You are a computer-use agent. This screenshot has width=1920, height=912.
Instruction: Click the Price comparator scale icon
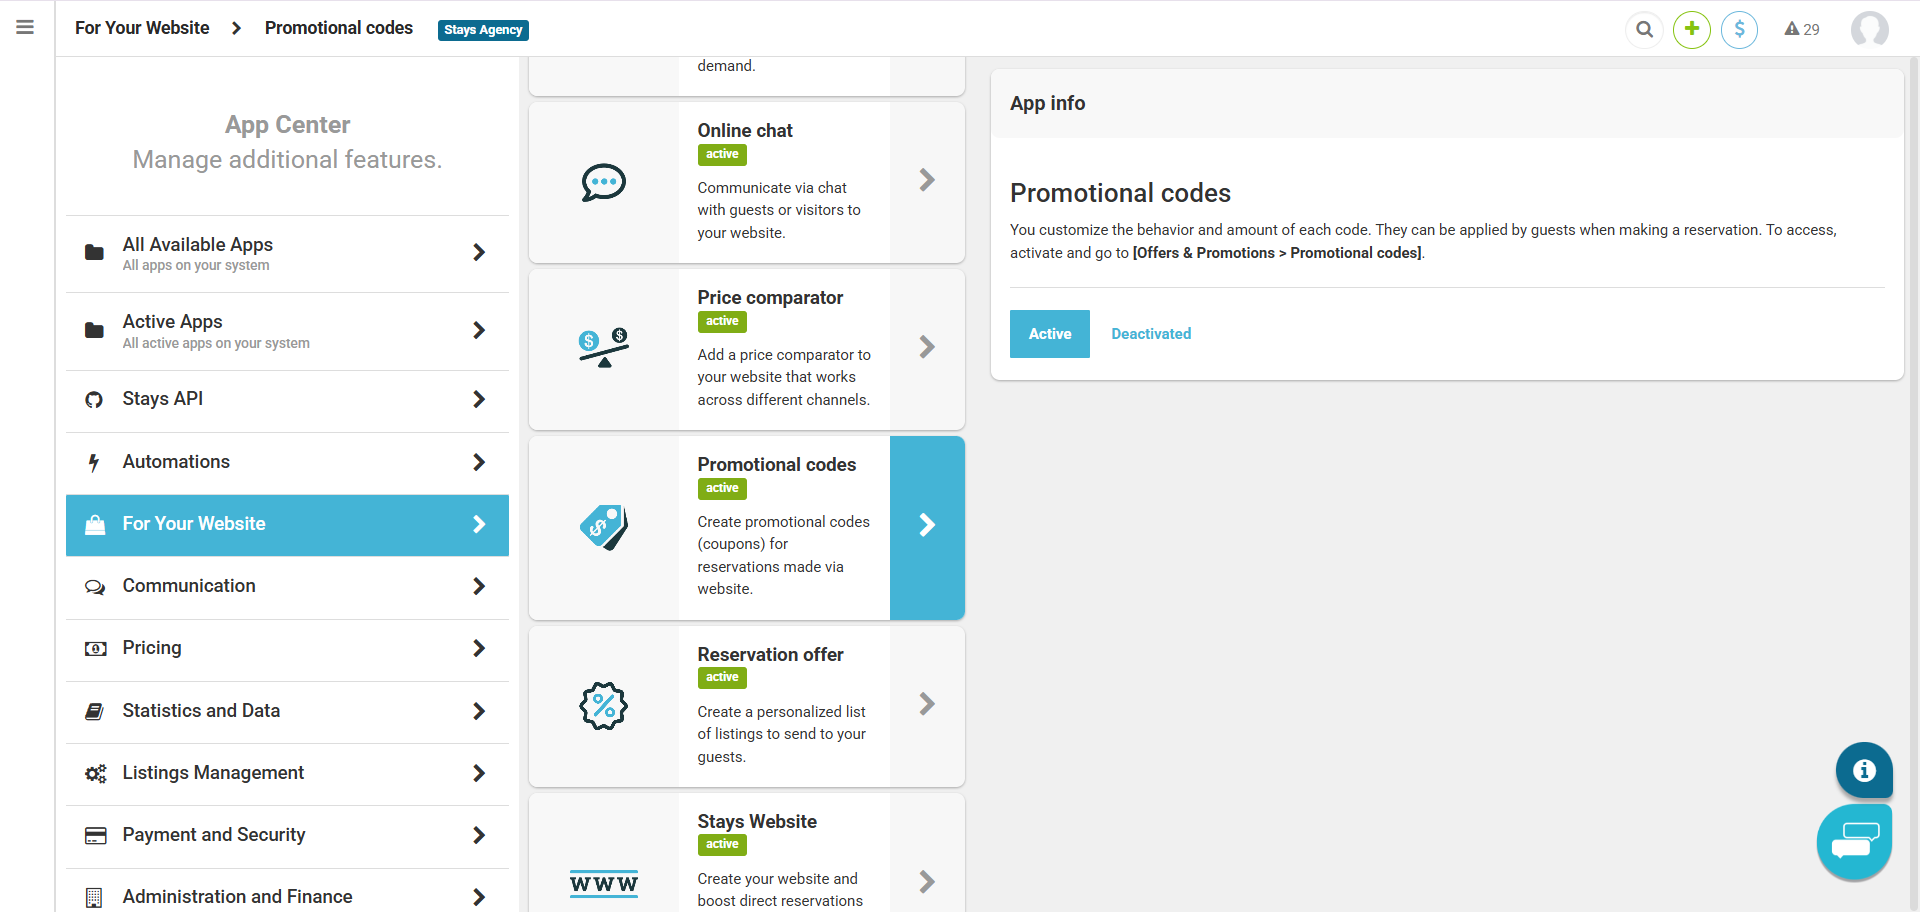tap(604, 348)
